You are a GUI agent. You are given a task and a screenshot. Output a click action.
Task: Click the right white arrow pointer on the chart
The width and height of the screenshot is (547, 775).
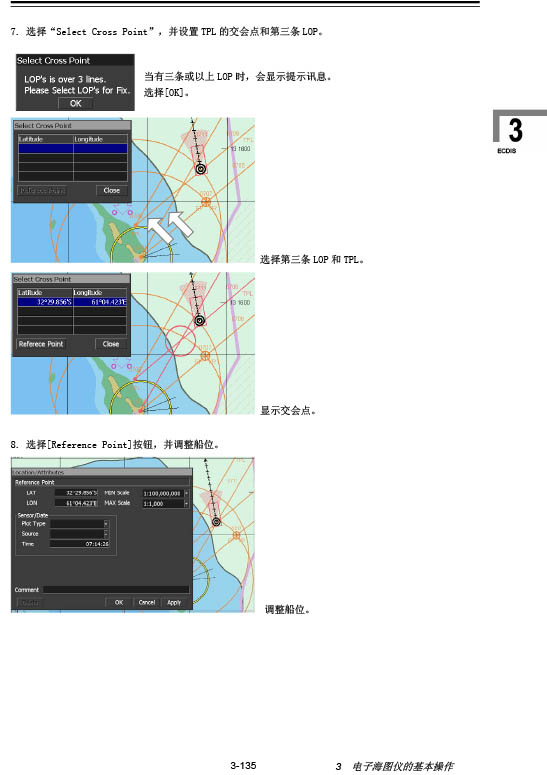point(180,224)
